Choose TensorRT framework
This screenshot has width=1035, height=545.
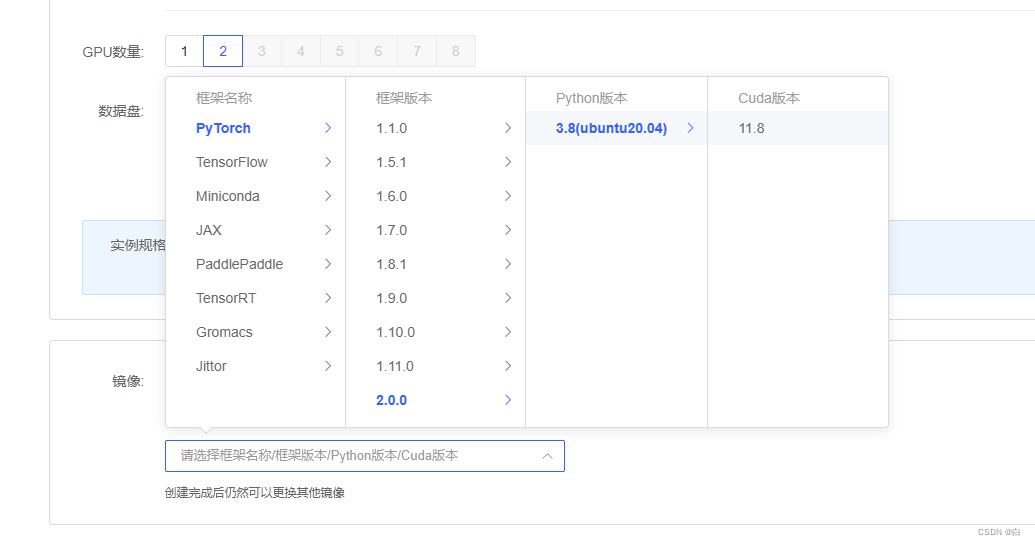point(255,298)
